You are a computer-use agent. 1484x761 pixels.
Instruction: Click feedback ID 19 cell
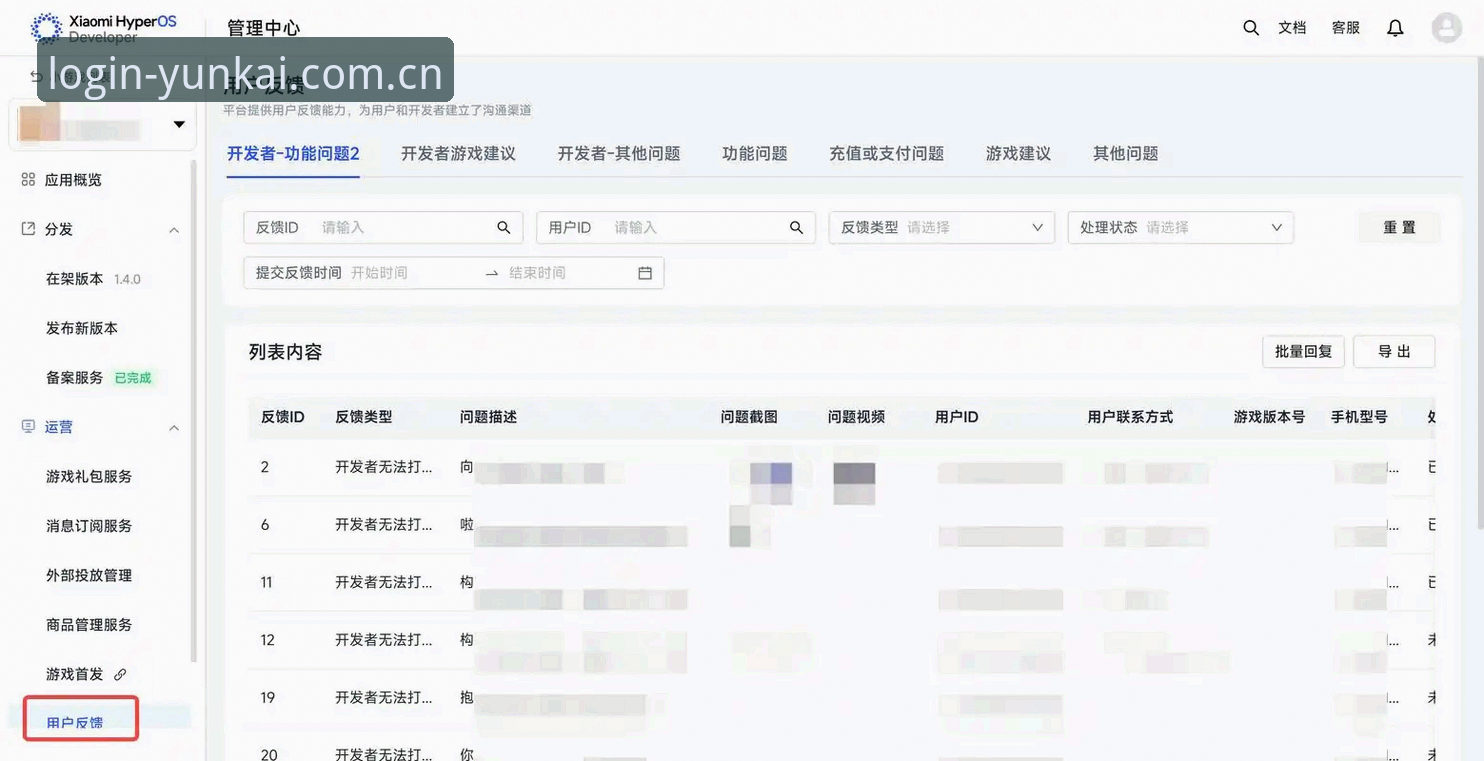coord(267,697)
